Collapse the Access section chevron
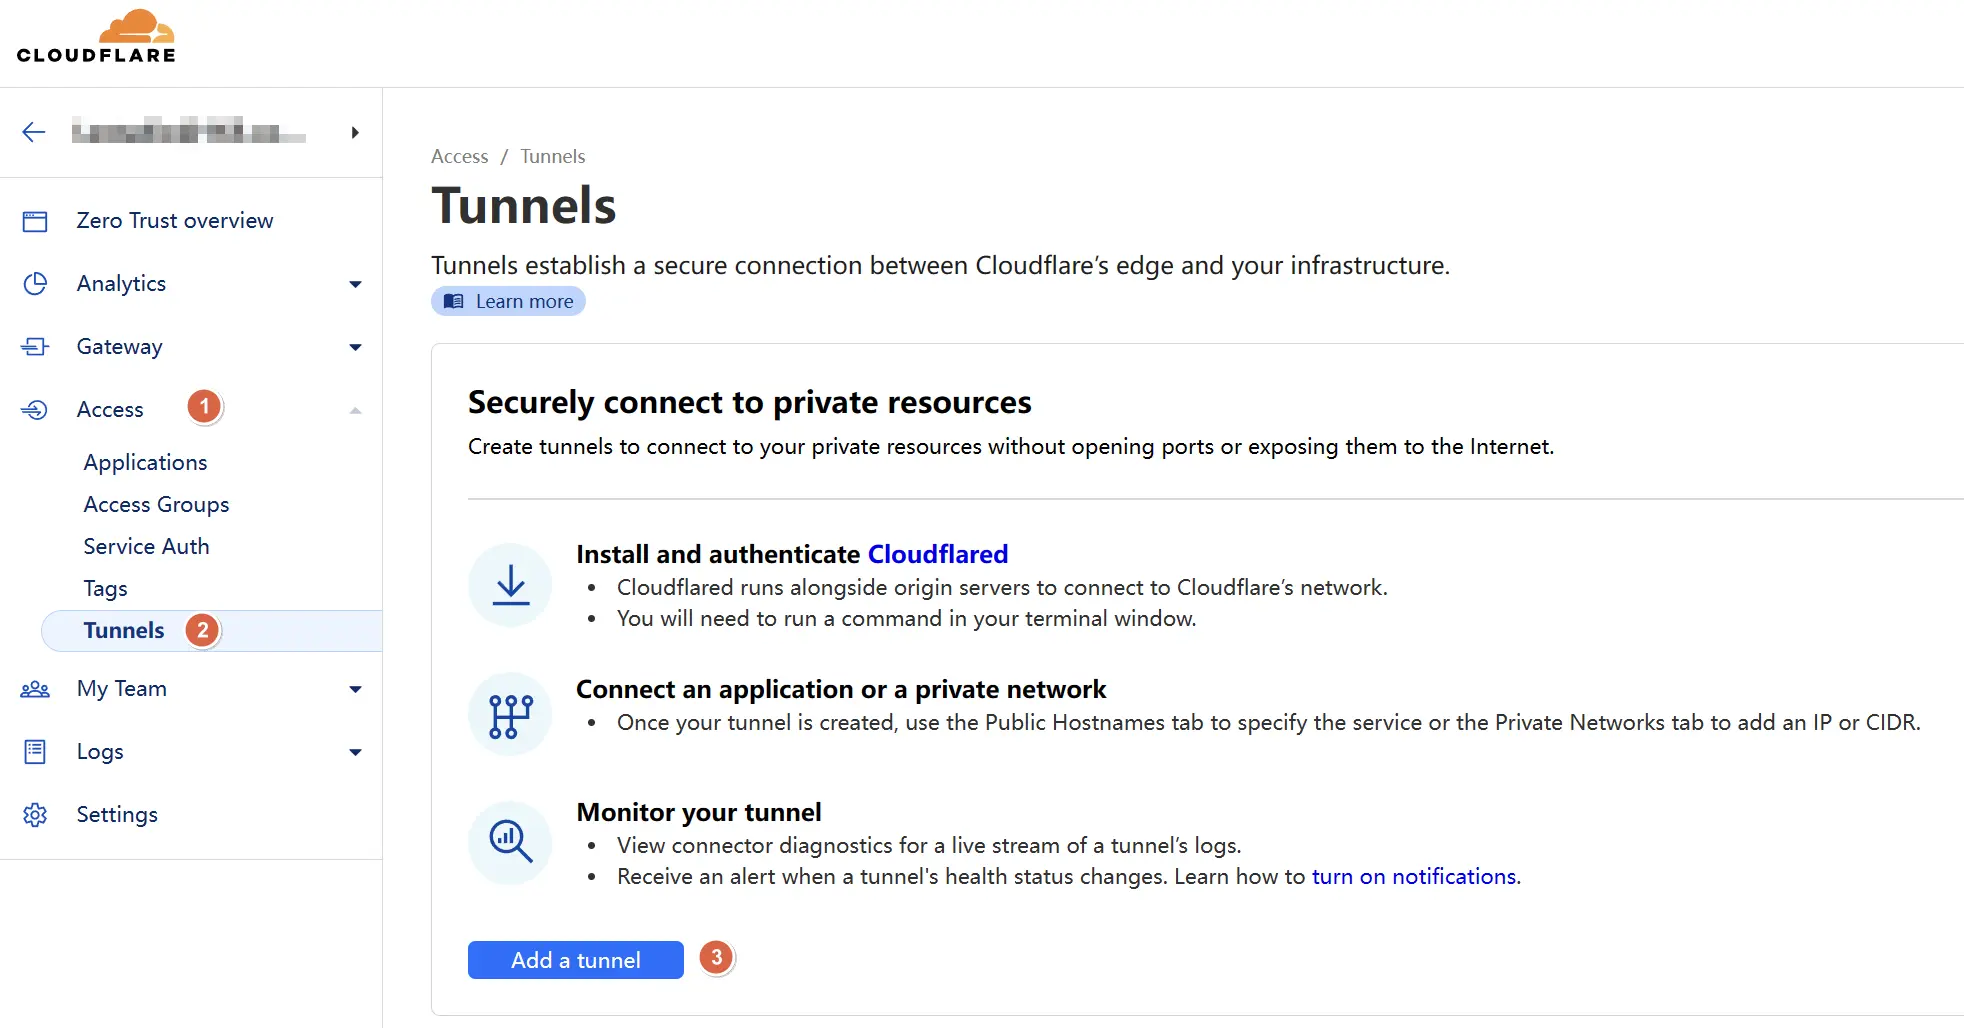Screen dimensions: 1964x1028 (x=355, y=410)
